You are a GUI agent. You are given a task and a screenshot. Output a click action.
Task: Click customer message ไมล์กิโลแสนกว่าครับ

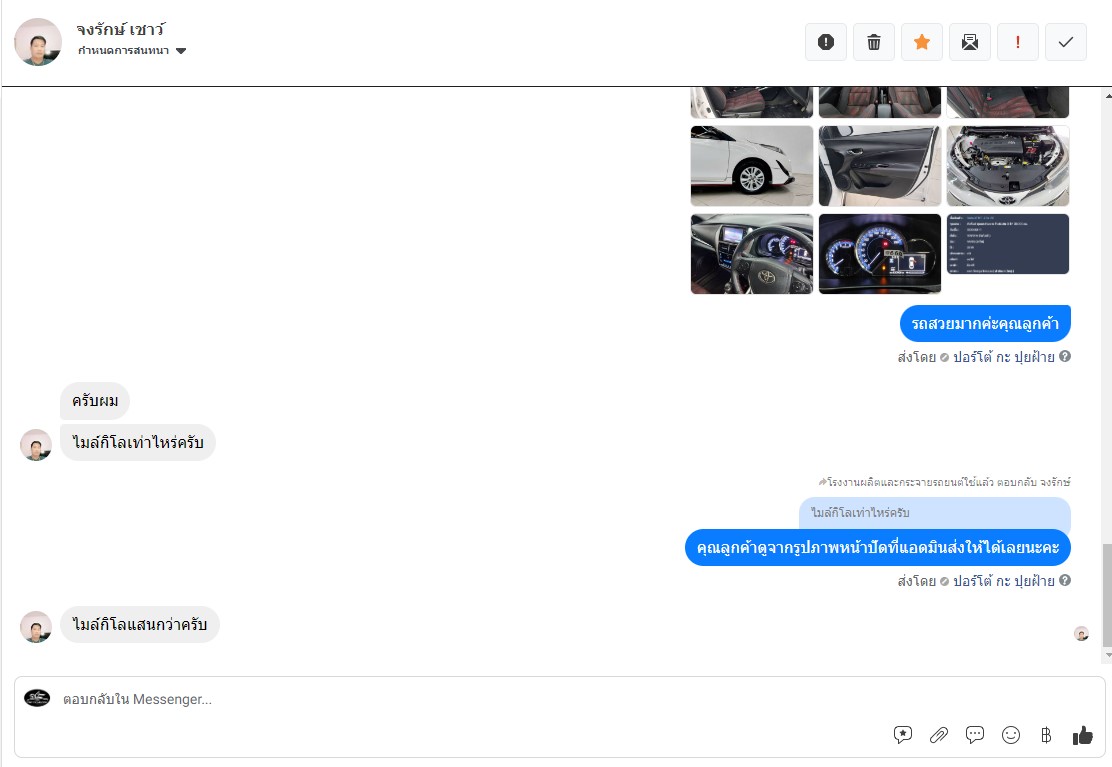click(x=140, y=625)
